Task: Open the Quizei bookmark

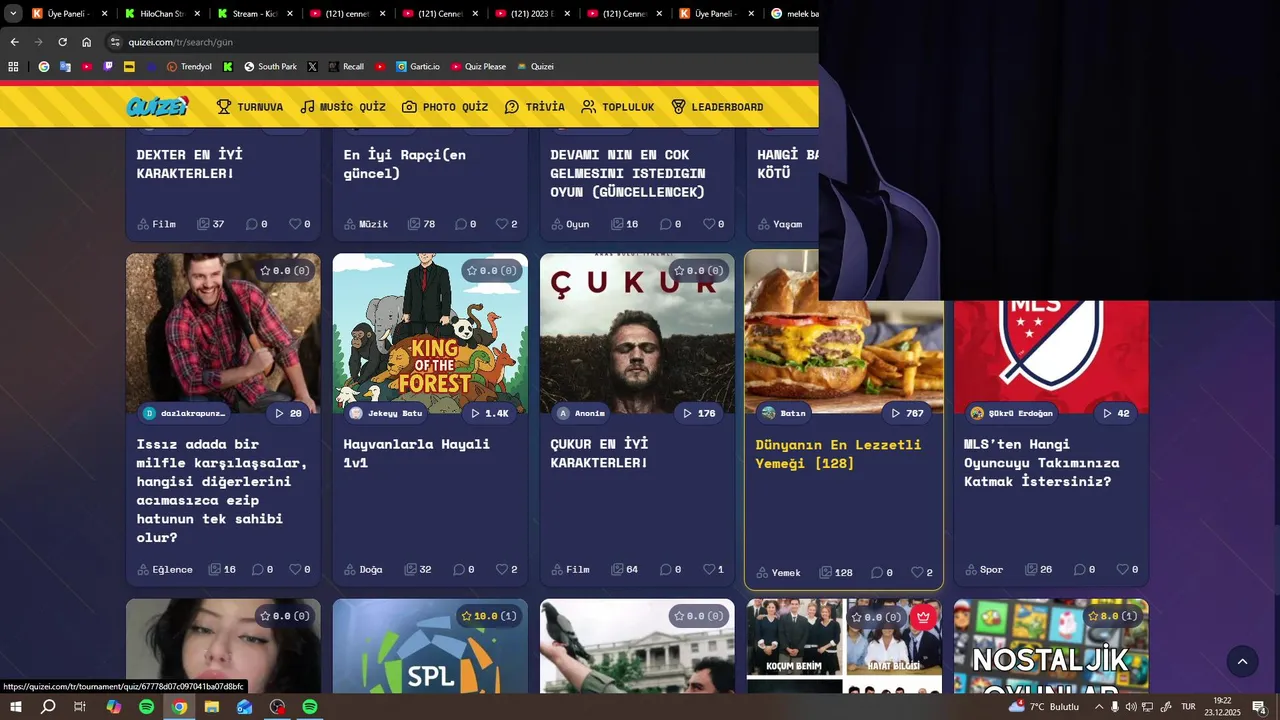Action: click(535, 67)
